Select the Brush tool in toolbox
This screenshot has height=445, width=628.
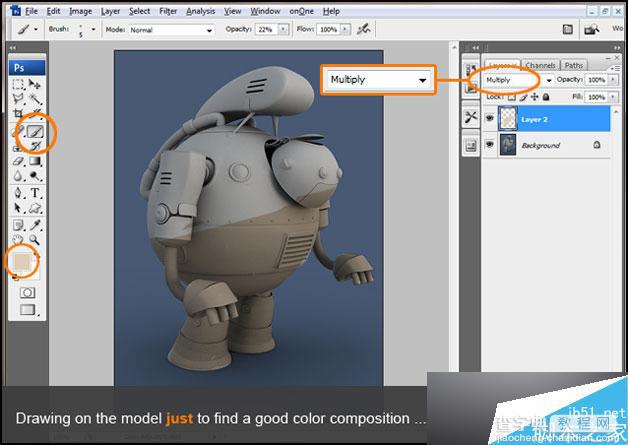pos(35,131)
